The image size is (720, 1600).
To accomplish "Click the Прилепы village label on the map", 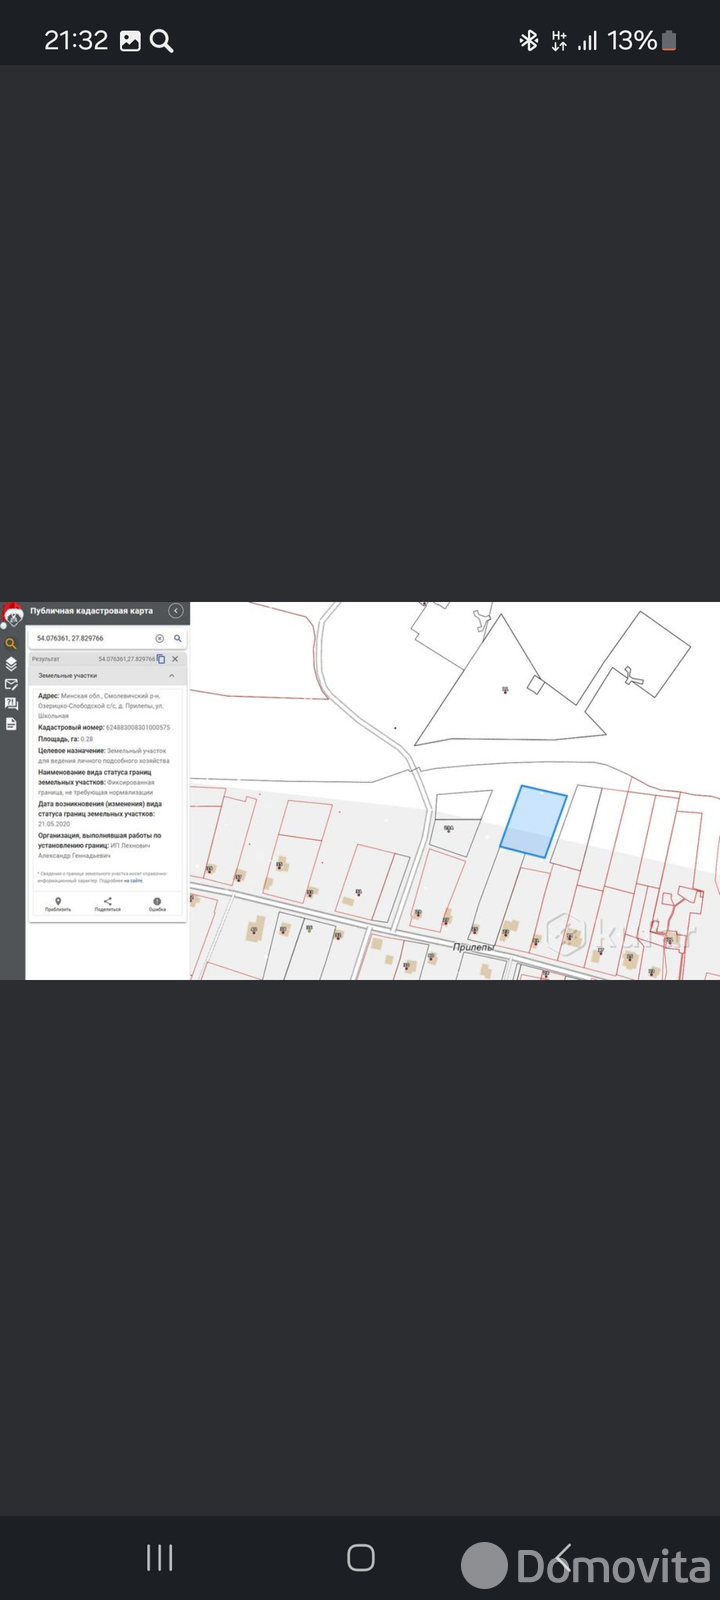I will click(474, 946).
